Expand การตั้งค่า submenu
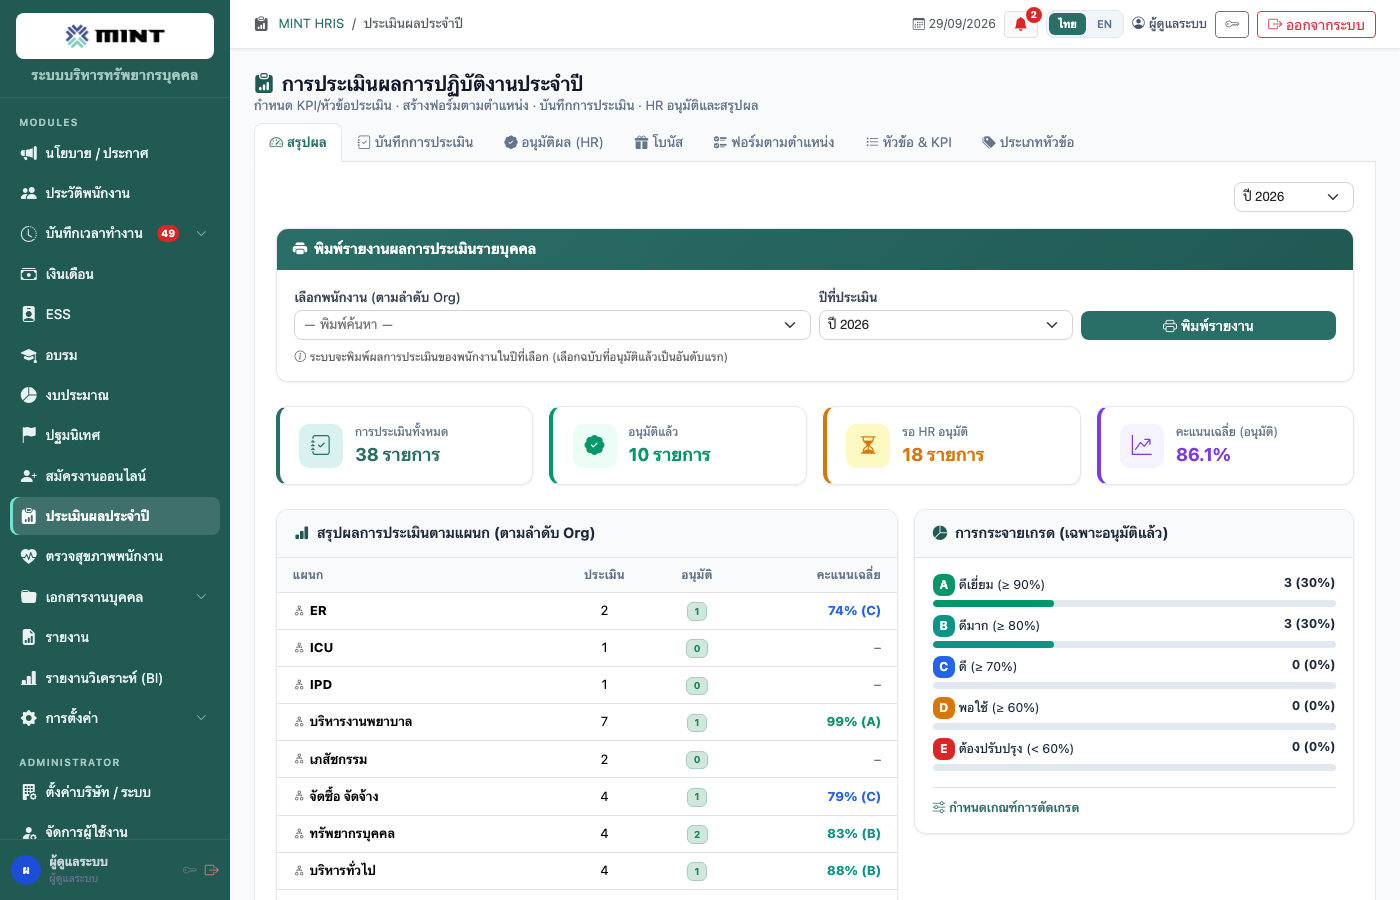 tap(201, 718)
